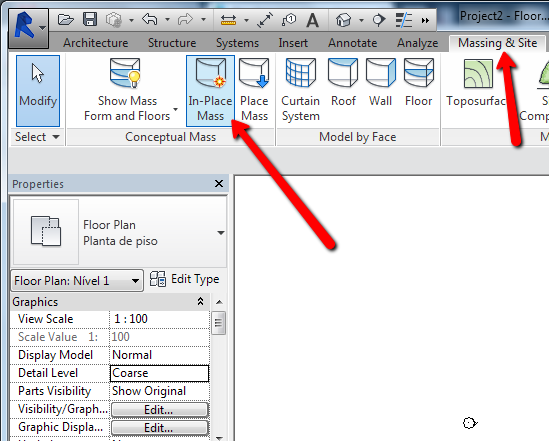Open the Architecture tab

(x=96, y=43)
